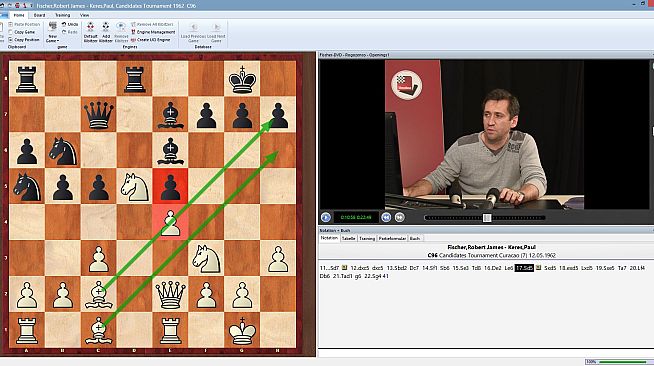
Task: Go to move 16.De2 in notation
Action: point(492,268)
